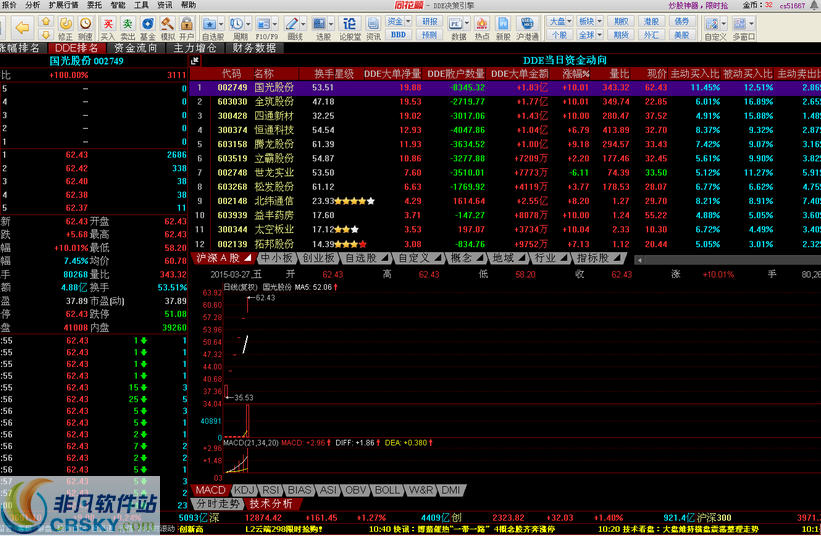Viewport: 821px width, 536px height.
Task: Switch to the 主力增仓 tab
Action: click(195, 48)
